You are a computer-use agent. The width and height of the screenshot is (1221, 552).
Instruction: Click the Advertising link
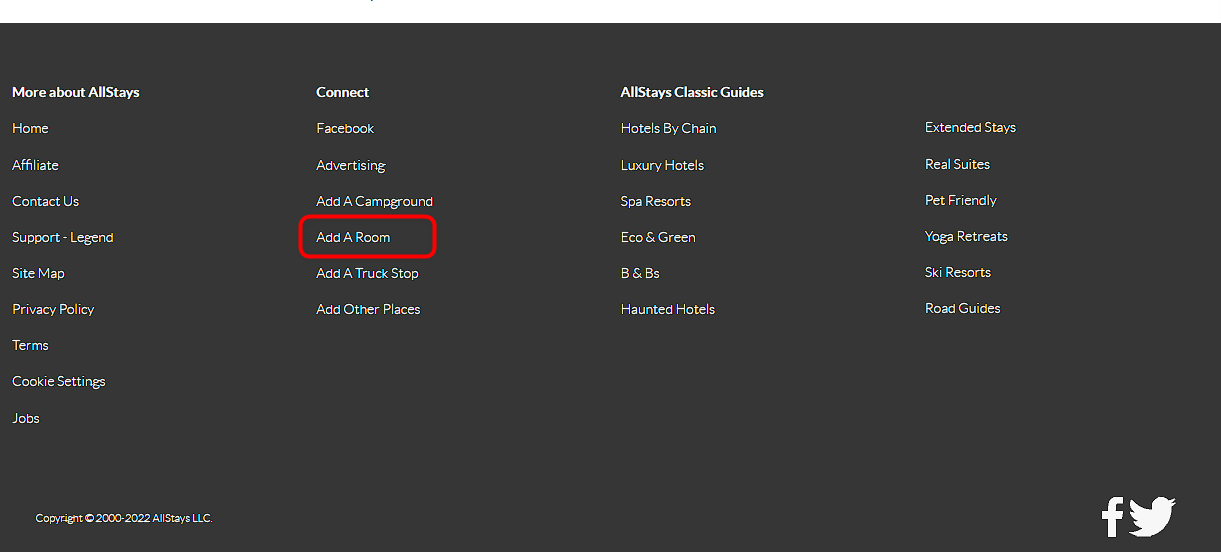(351, 165)
